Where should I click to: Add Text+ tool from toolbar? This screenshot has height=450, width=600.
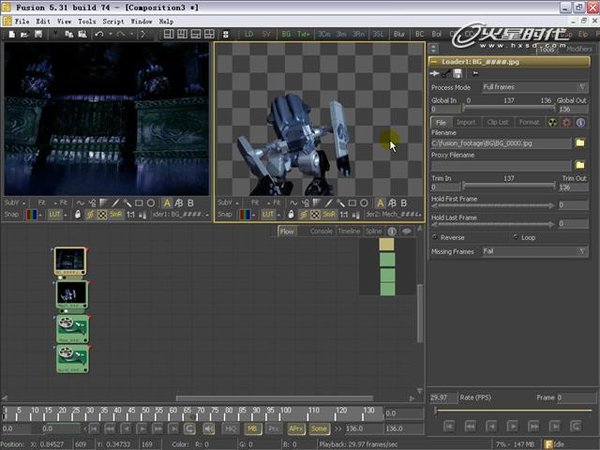tap(303, 34)
